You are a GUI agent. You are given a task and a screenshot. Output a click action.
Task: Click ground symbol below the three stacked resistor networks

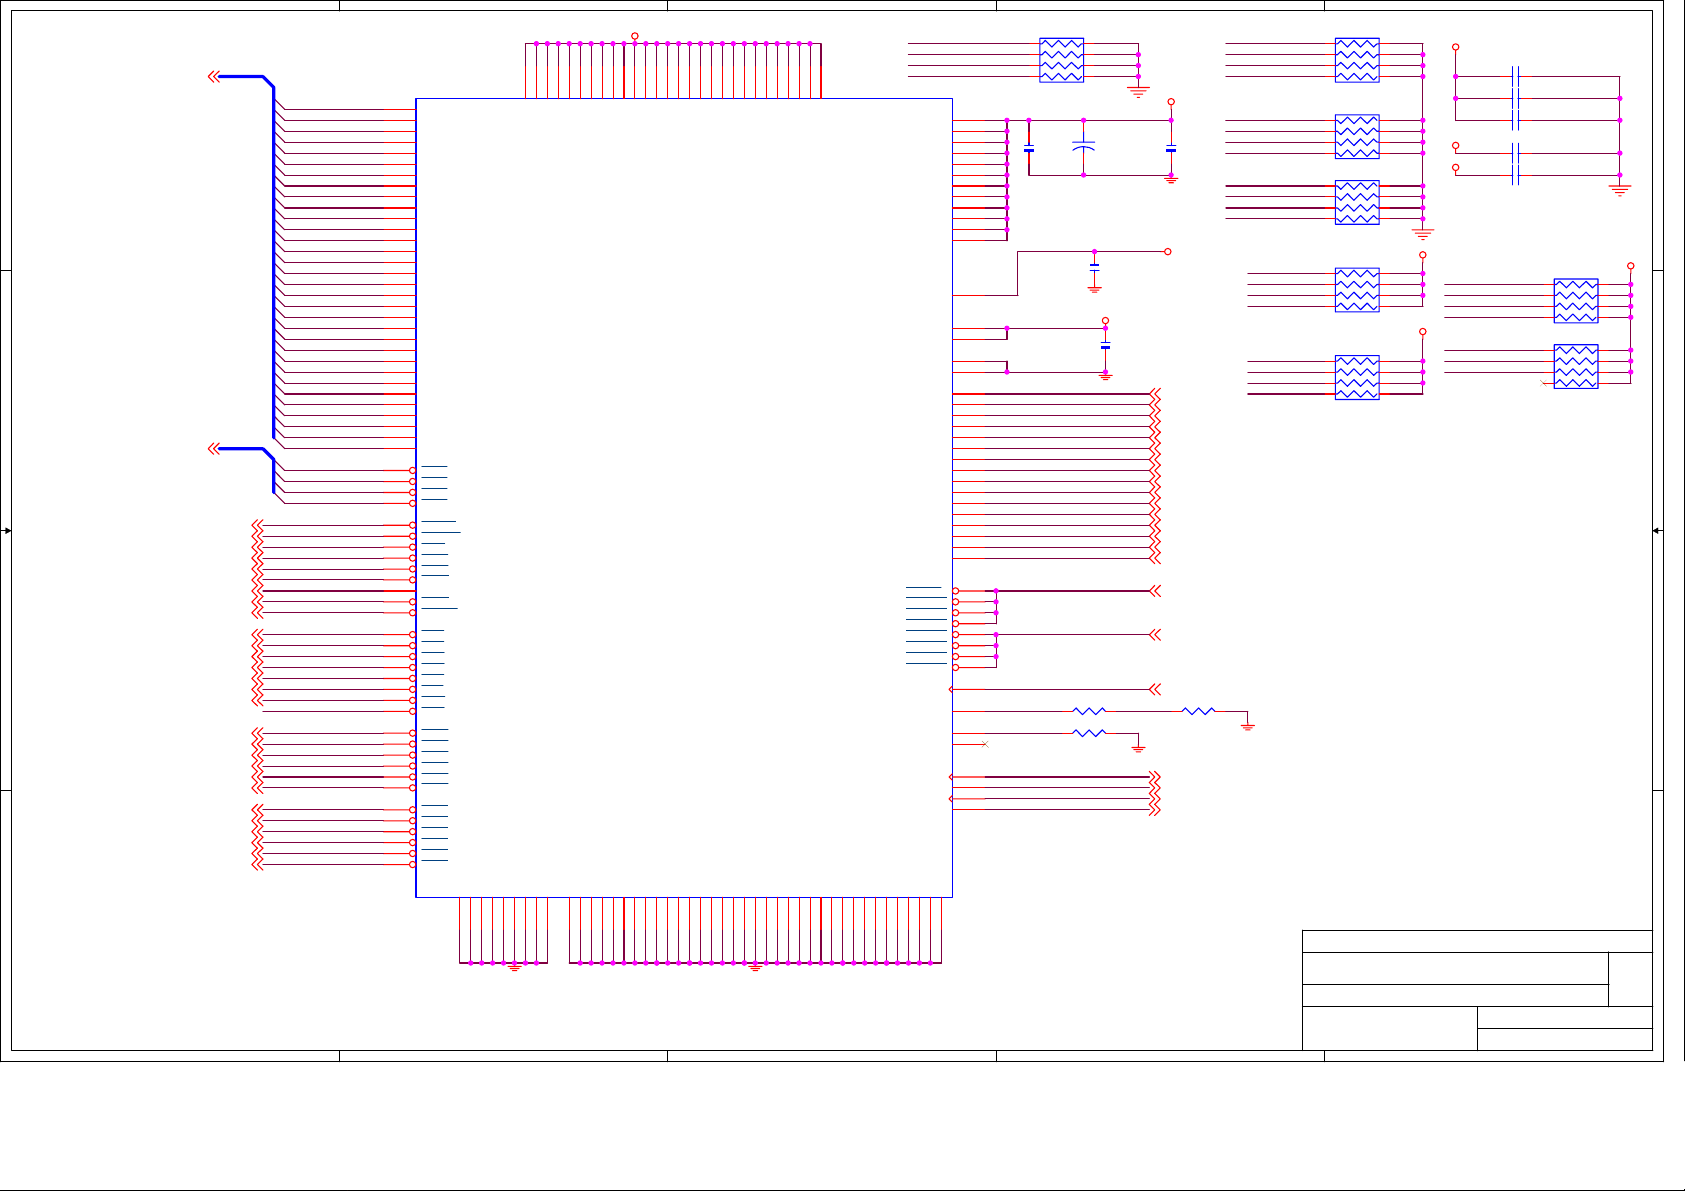click(x=1423, y=234)
